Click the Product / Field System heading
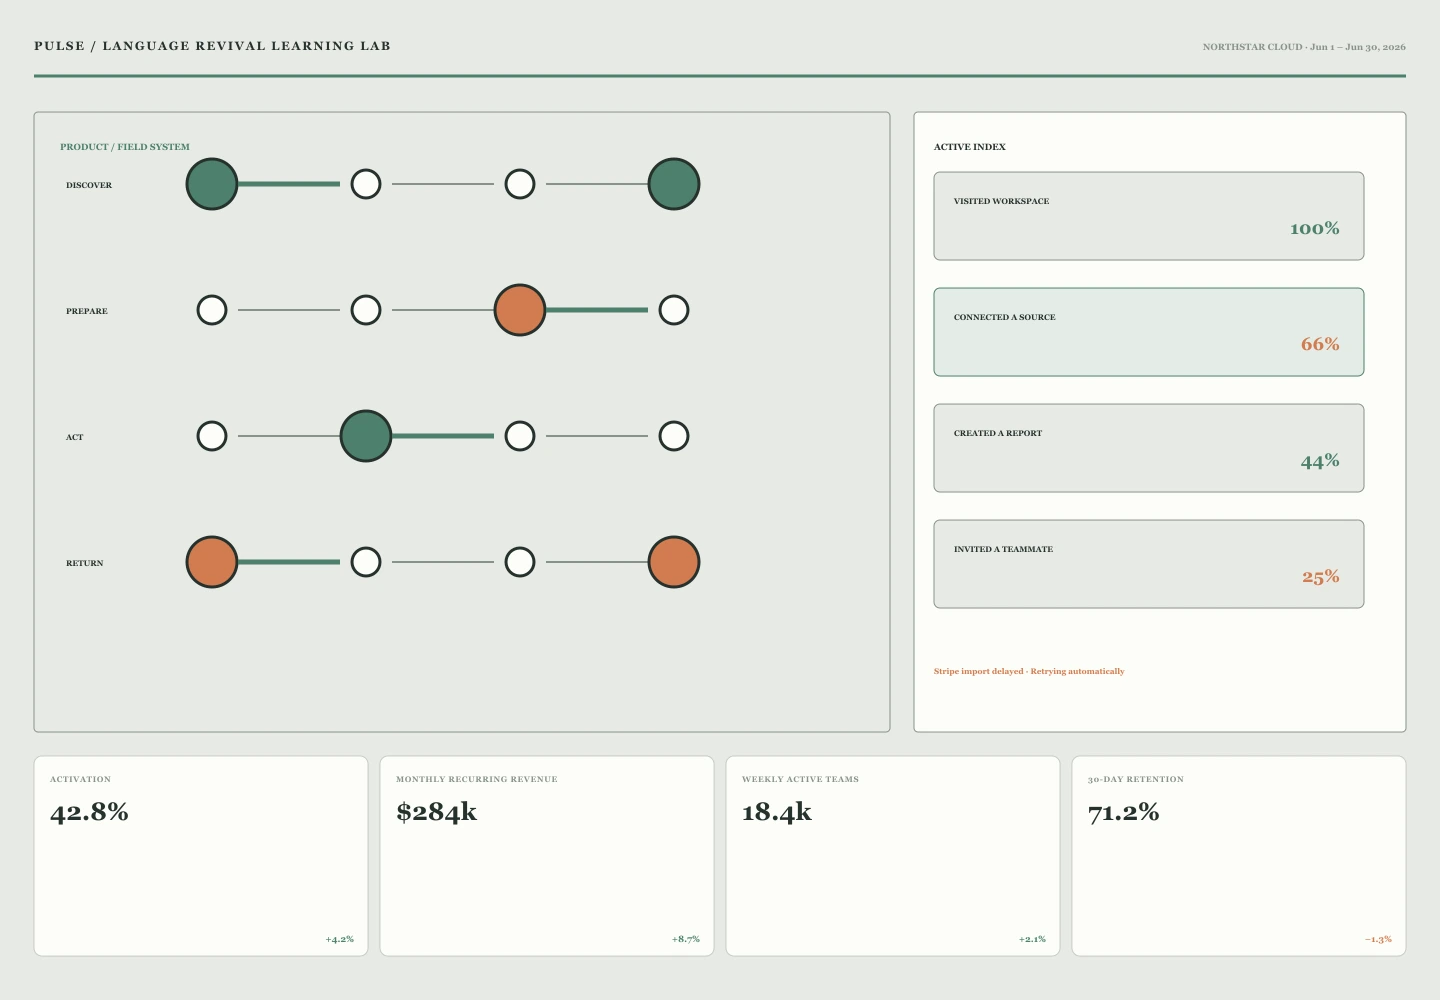This screenshot has width=1440, height=1000. [x=125, y=147]
